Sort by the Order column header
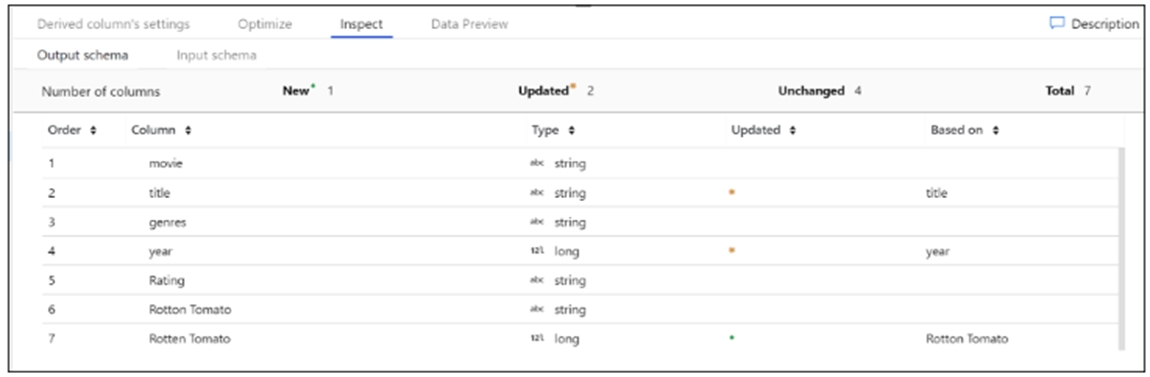This screenshot has width=1150, height=377. (72, 130)
